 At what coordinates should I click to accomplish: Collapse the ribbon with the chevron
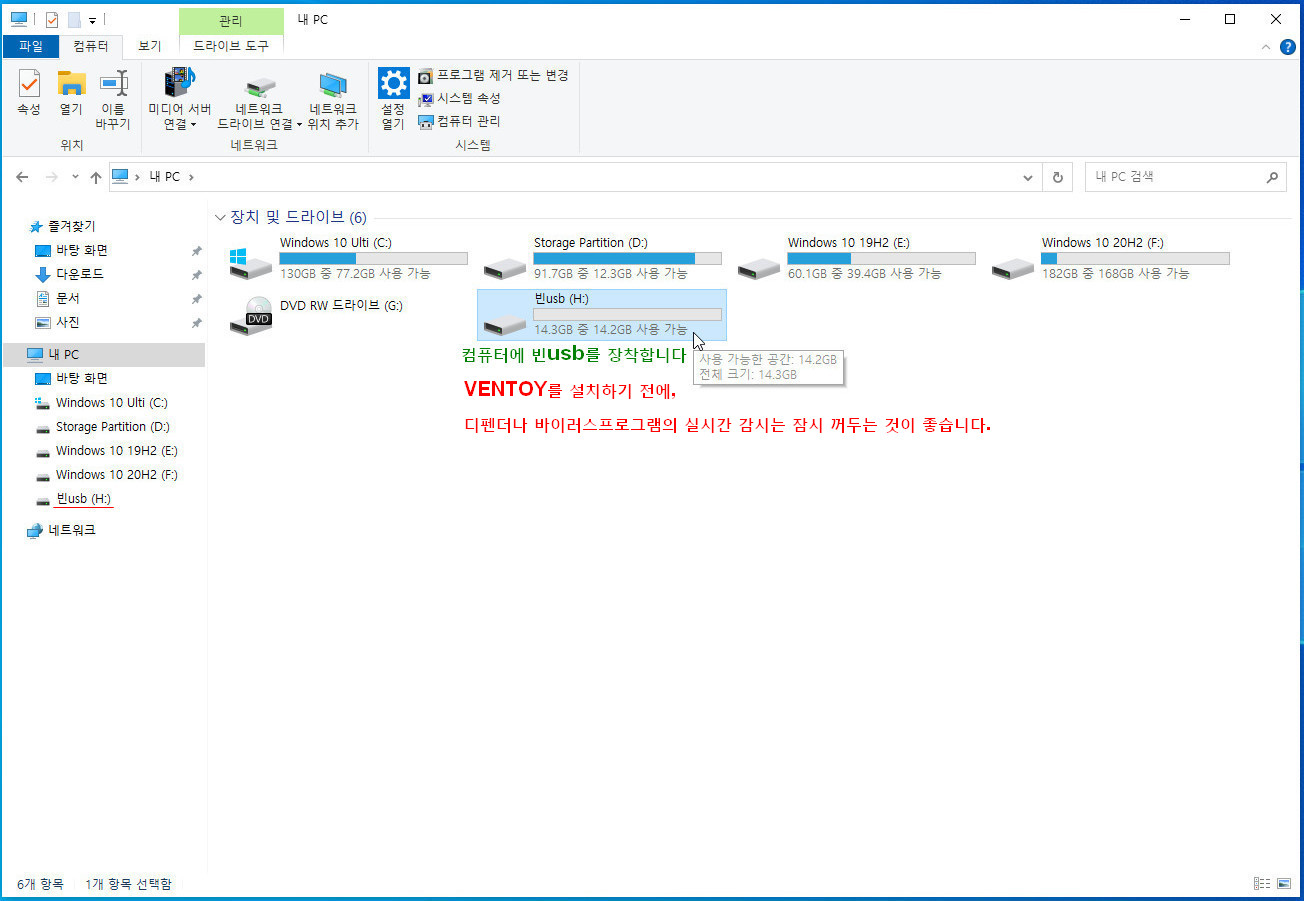click(x=1267, y=46)
